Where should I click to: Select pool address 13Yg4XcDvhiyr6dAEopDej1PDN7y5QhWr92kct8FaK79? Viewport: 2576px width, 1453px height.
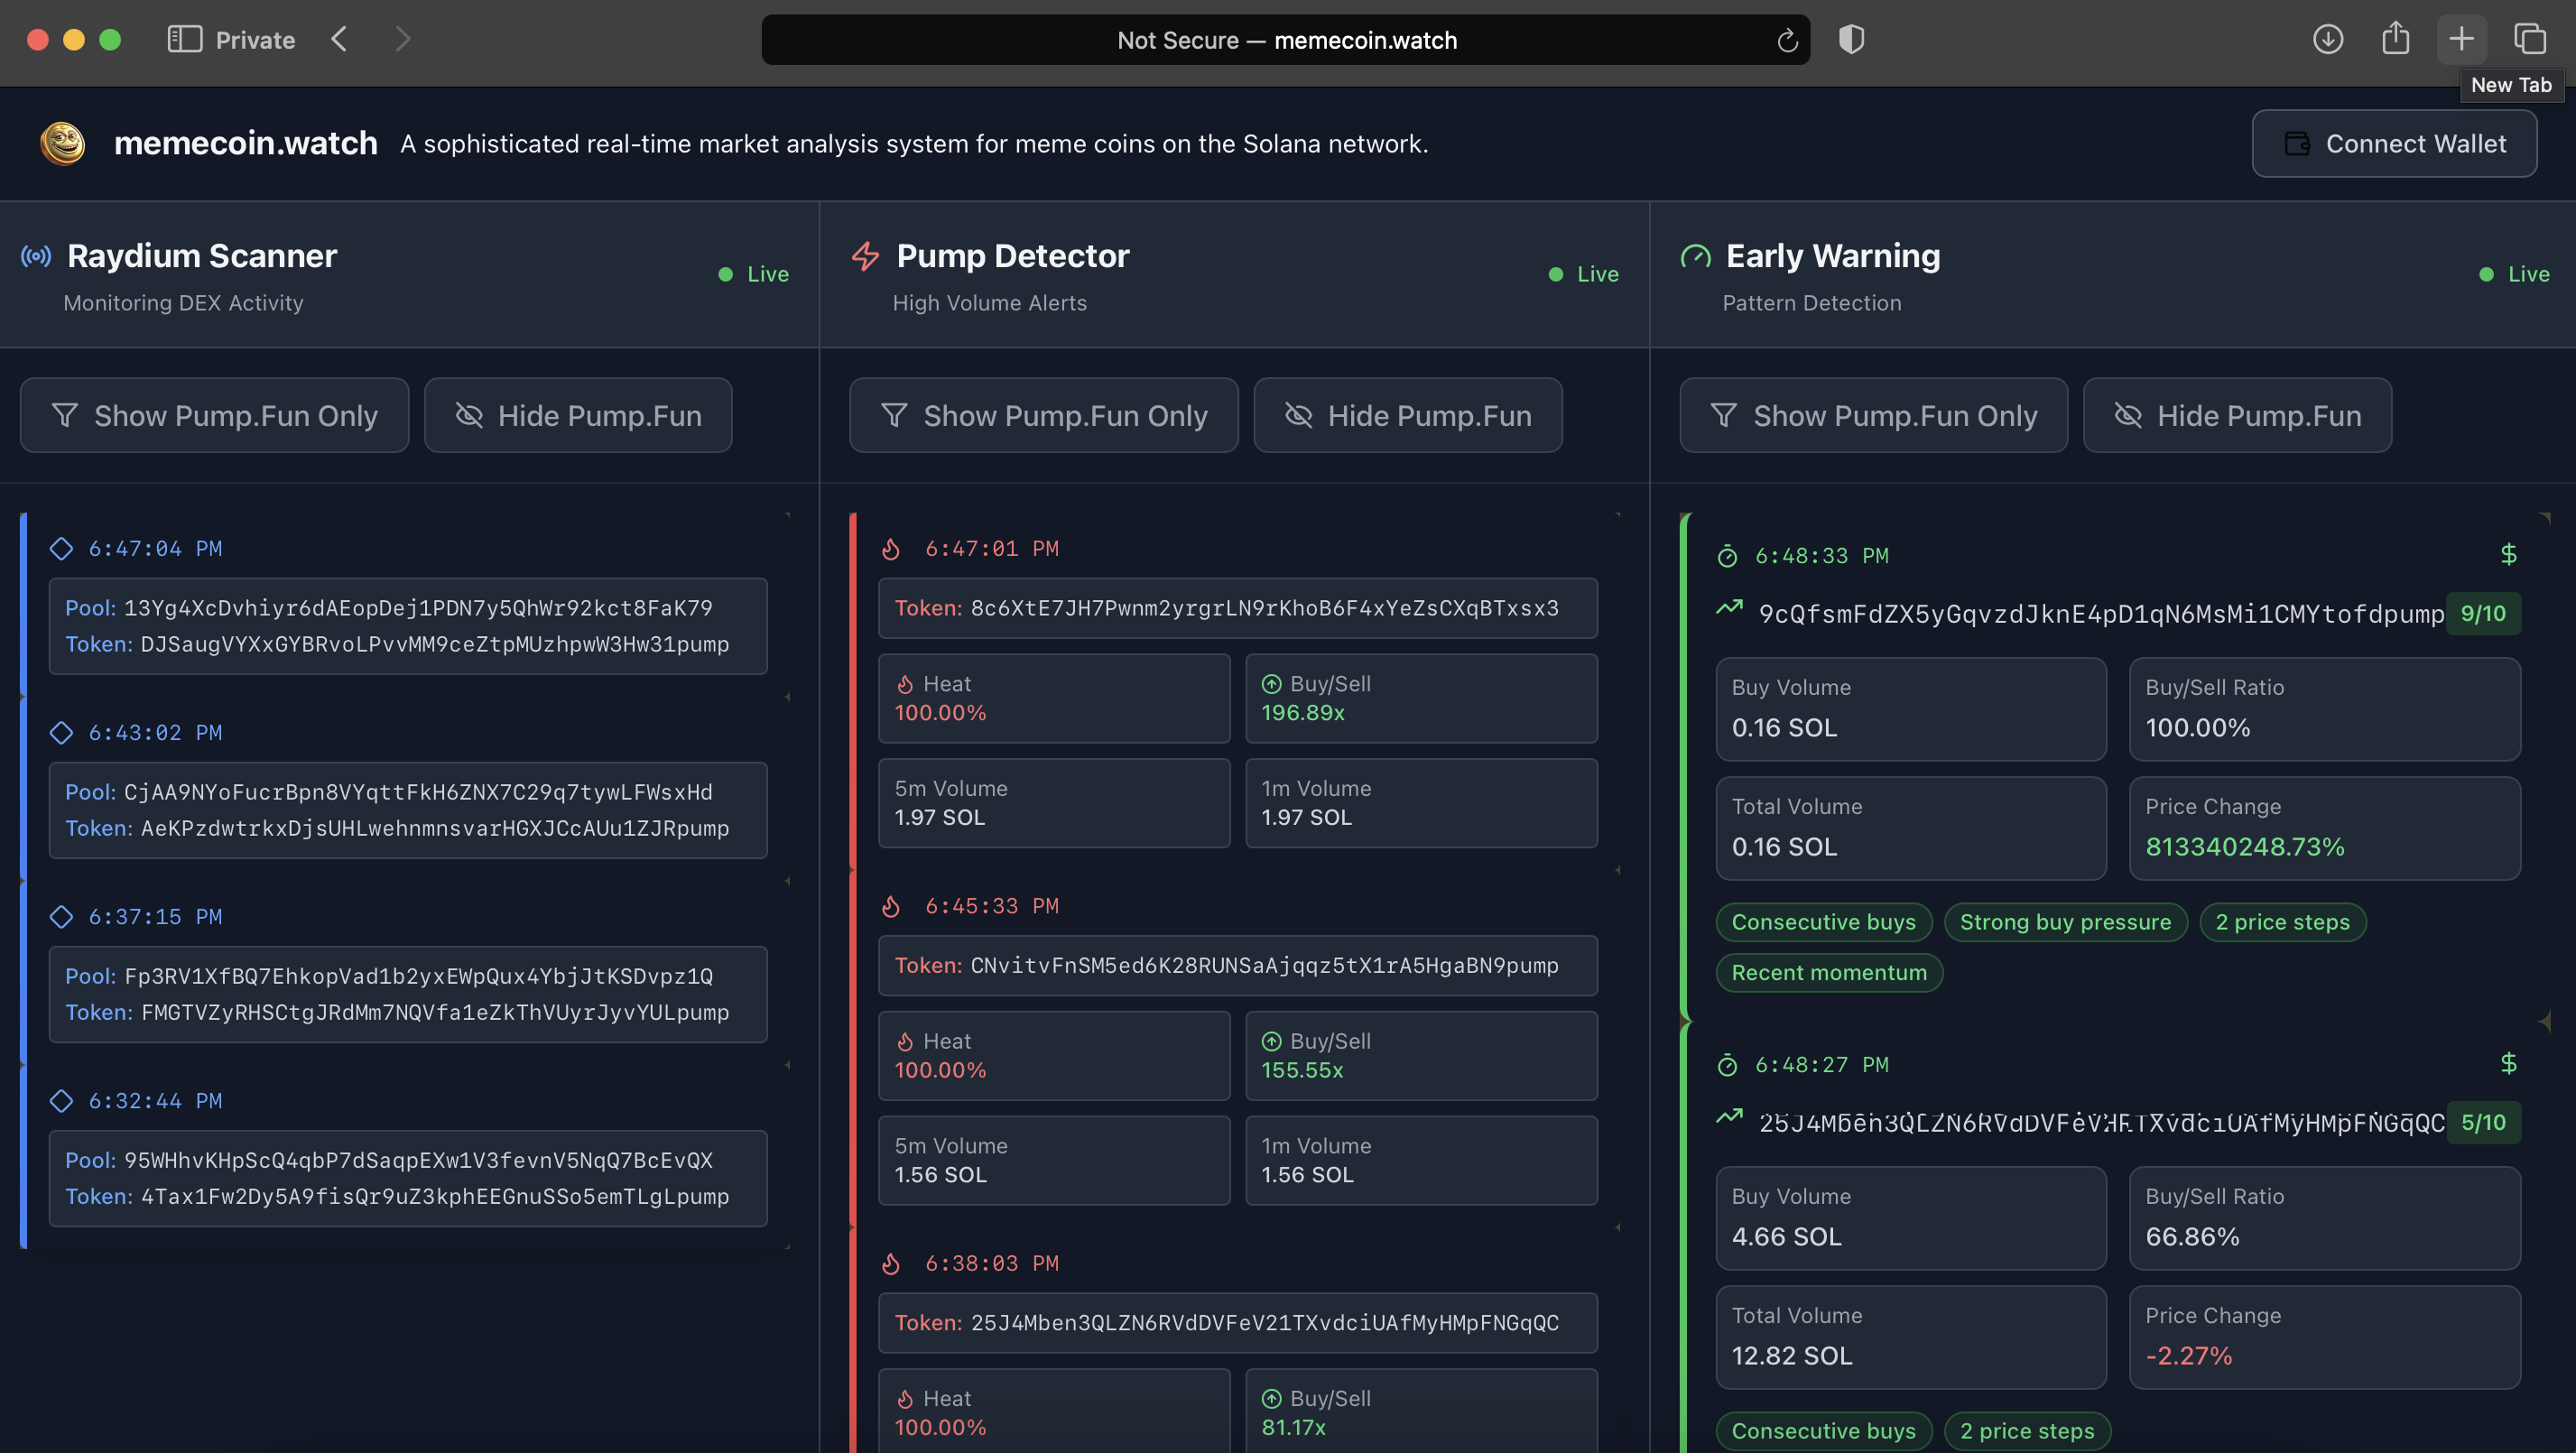[x=418, y=608]
